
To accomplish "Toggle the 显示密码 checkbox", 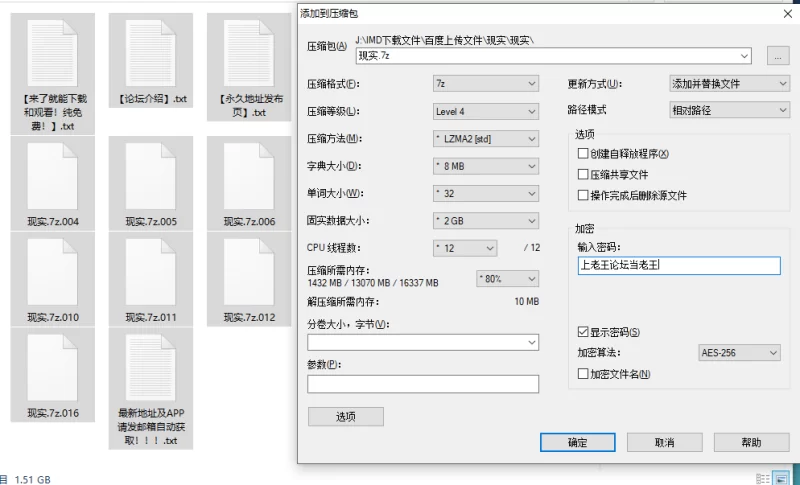I will point(584,332).
